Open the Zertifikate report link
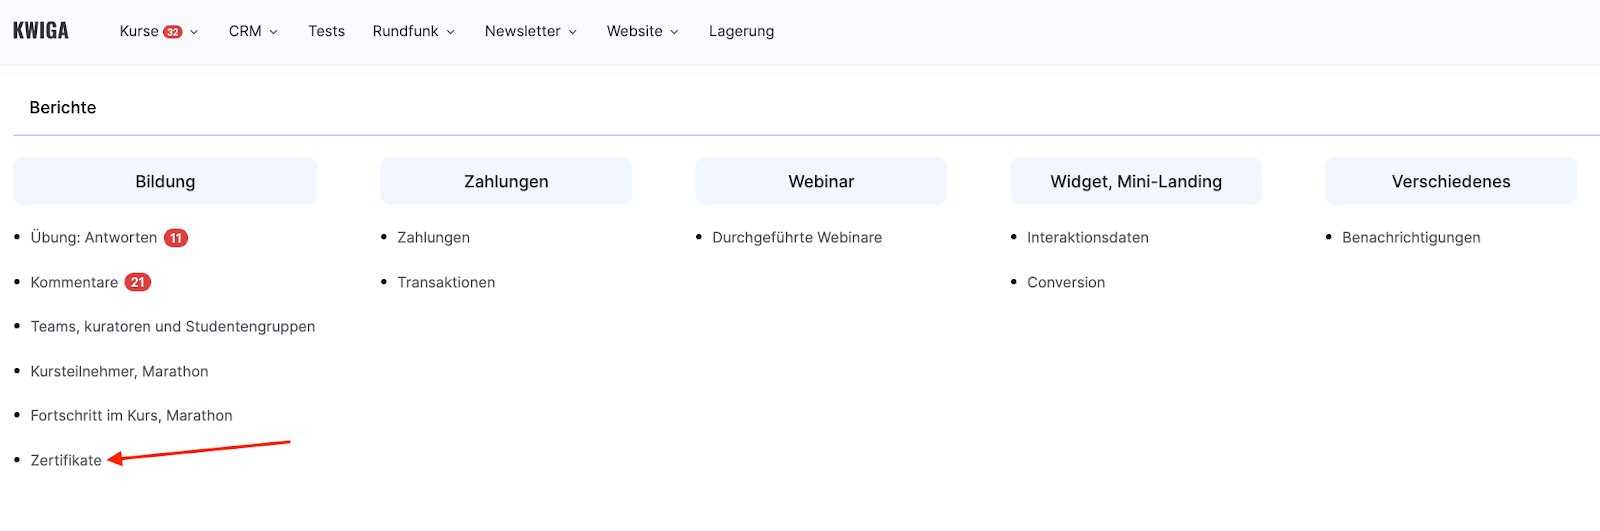The image size is (1600, 531). coord(66,460)
